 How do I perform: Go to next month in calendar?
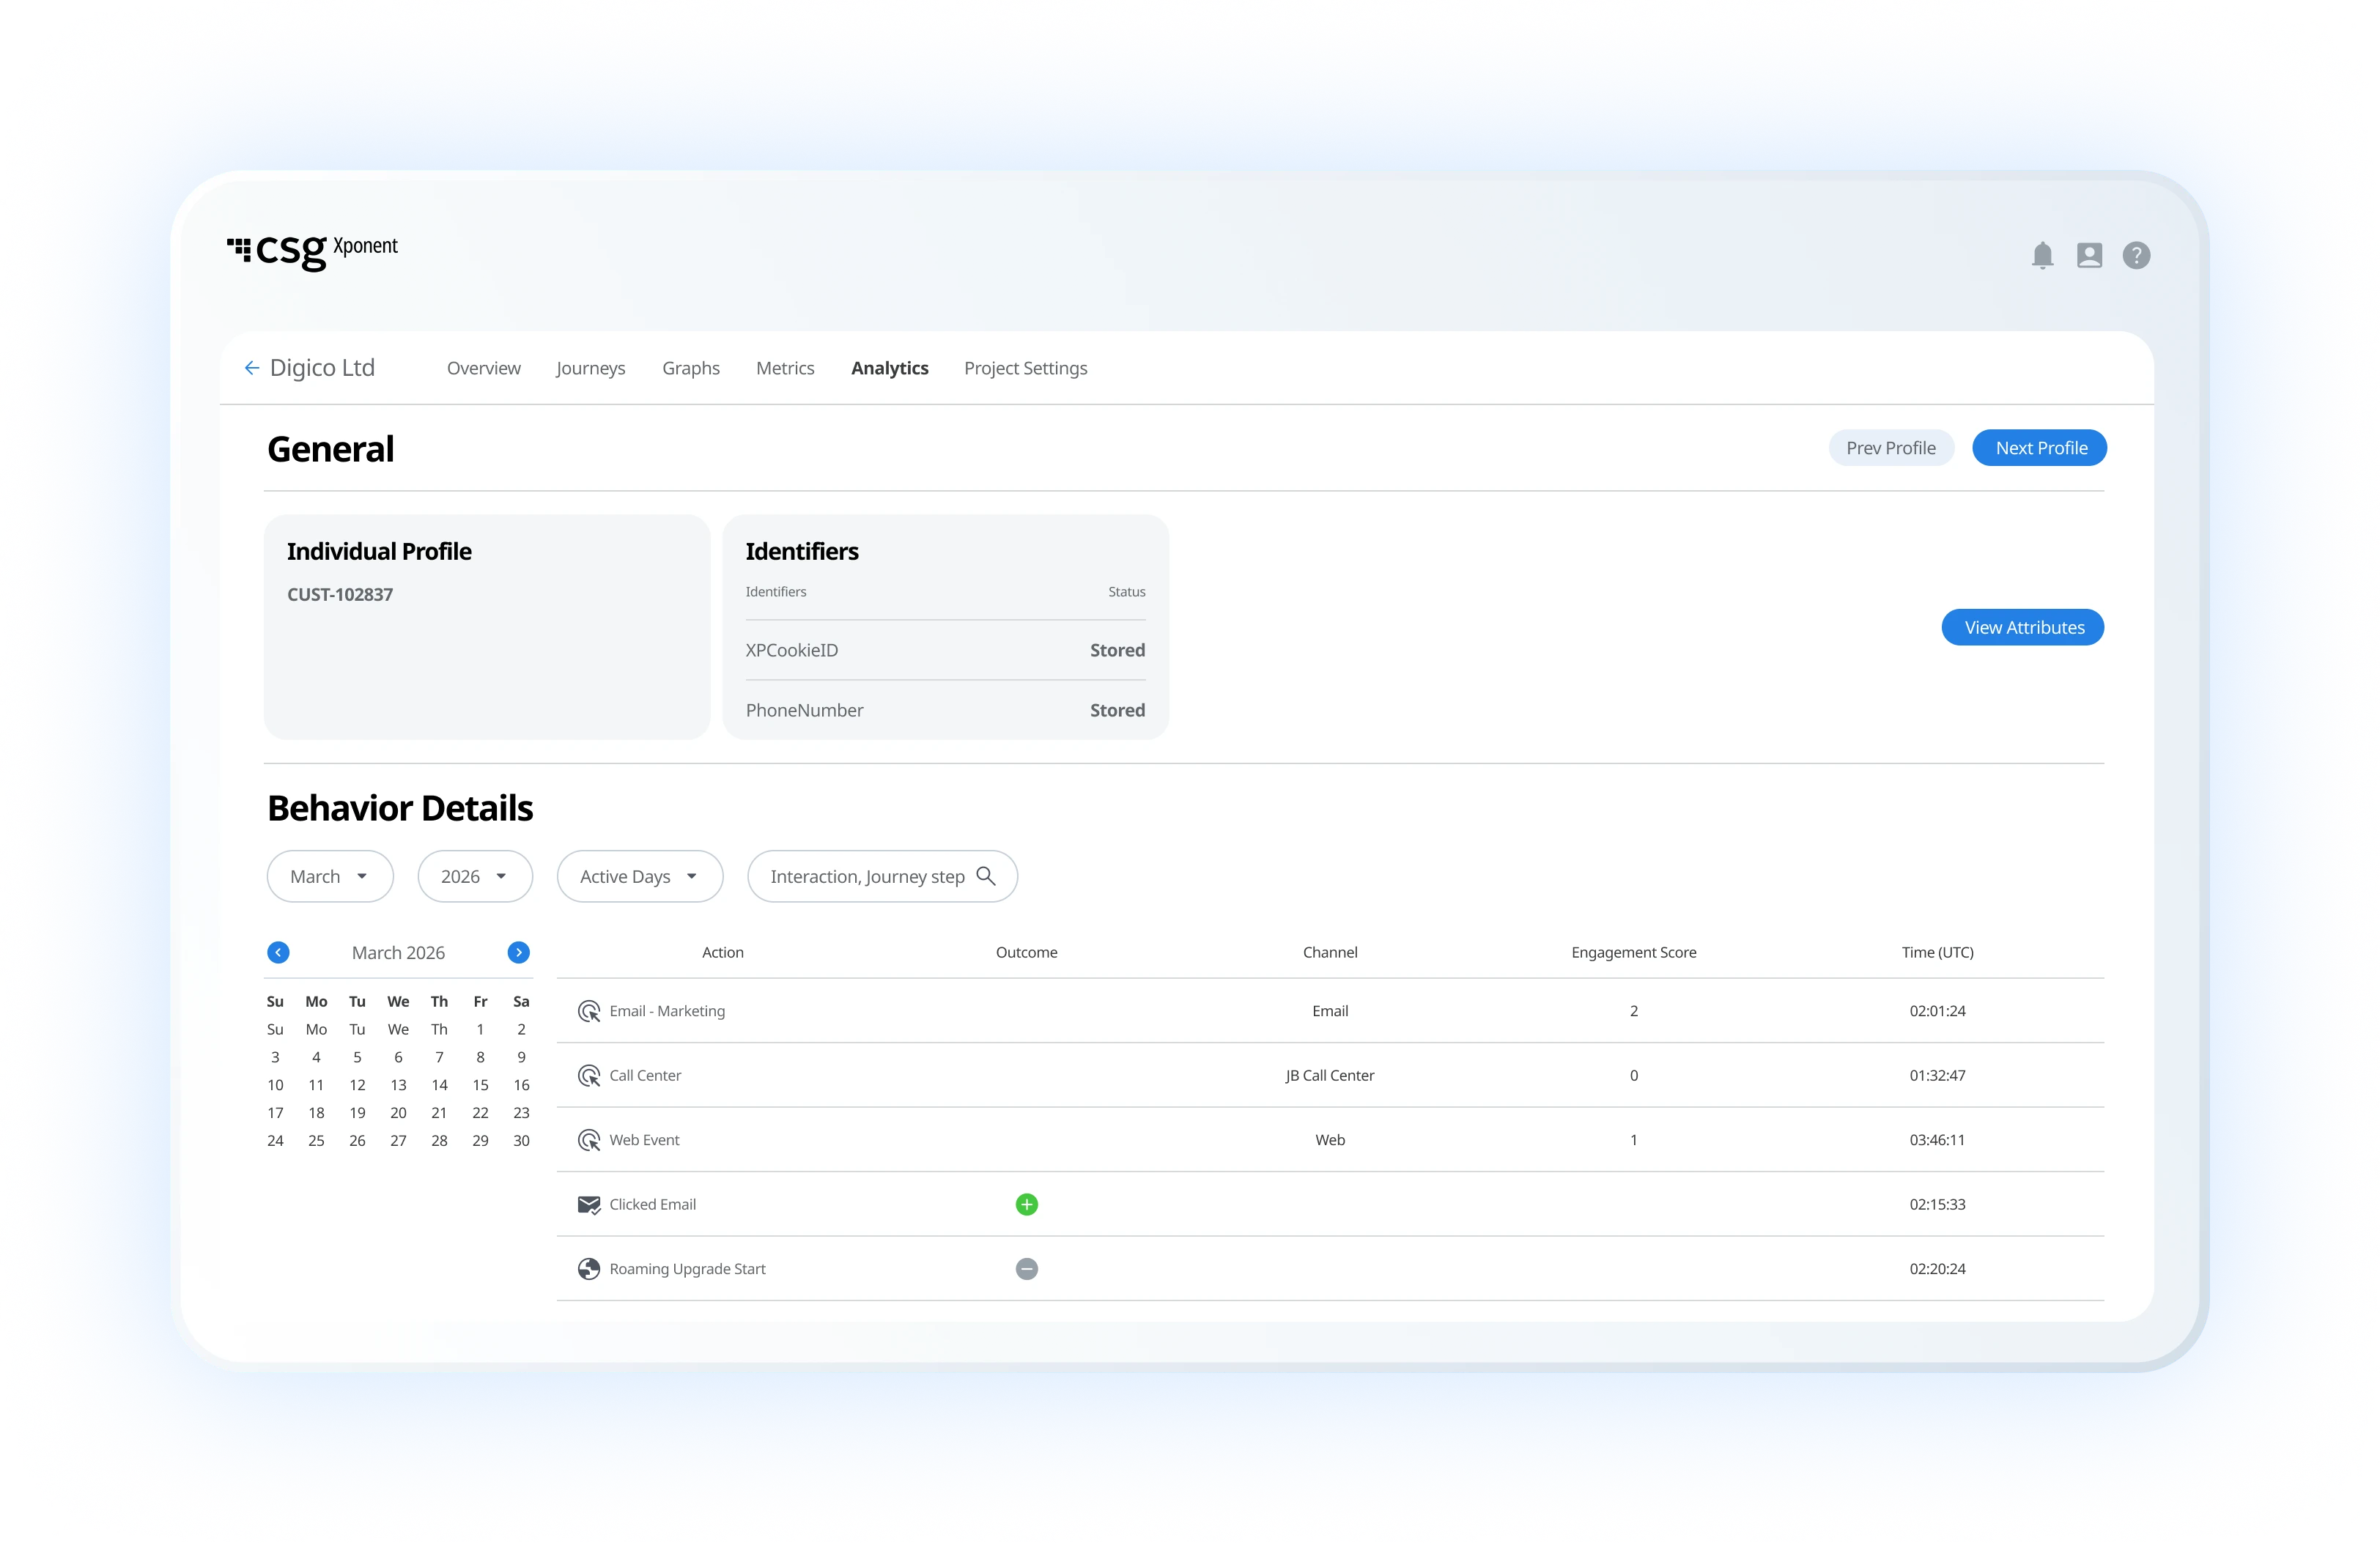click(518, 952)
